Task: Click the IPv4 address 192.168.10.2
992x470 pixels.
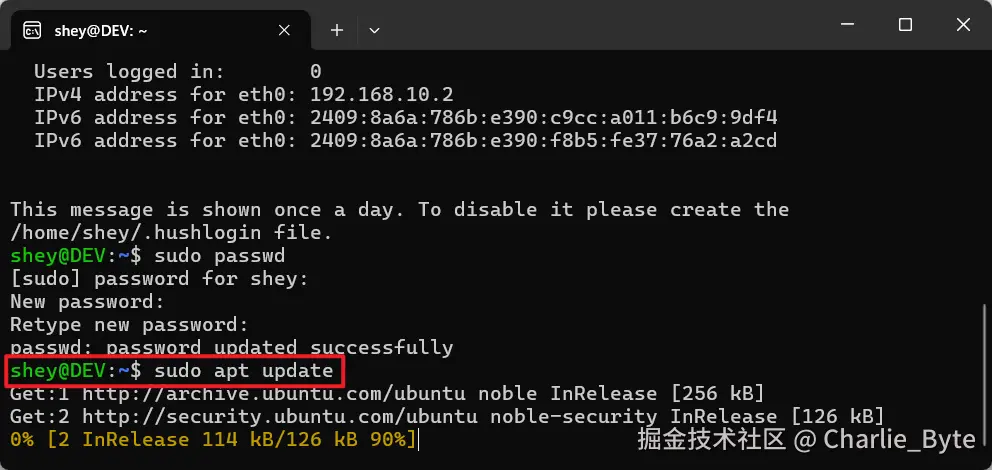Action: (x=381, y=95)
